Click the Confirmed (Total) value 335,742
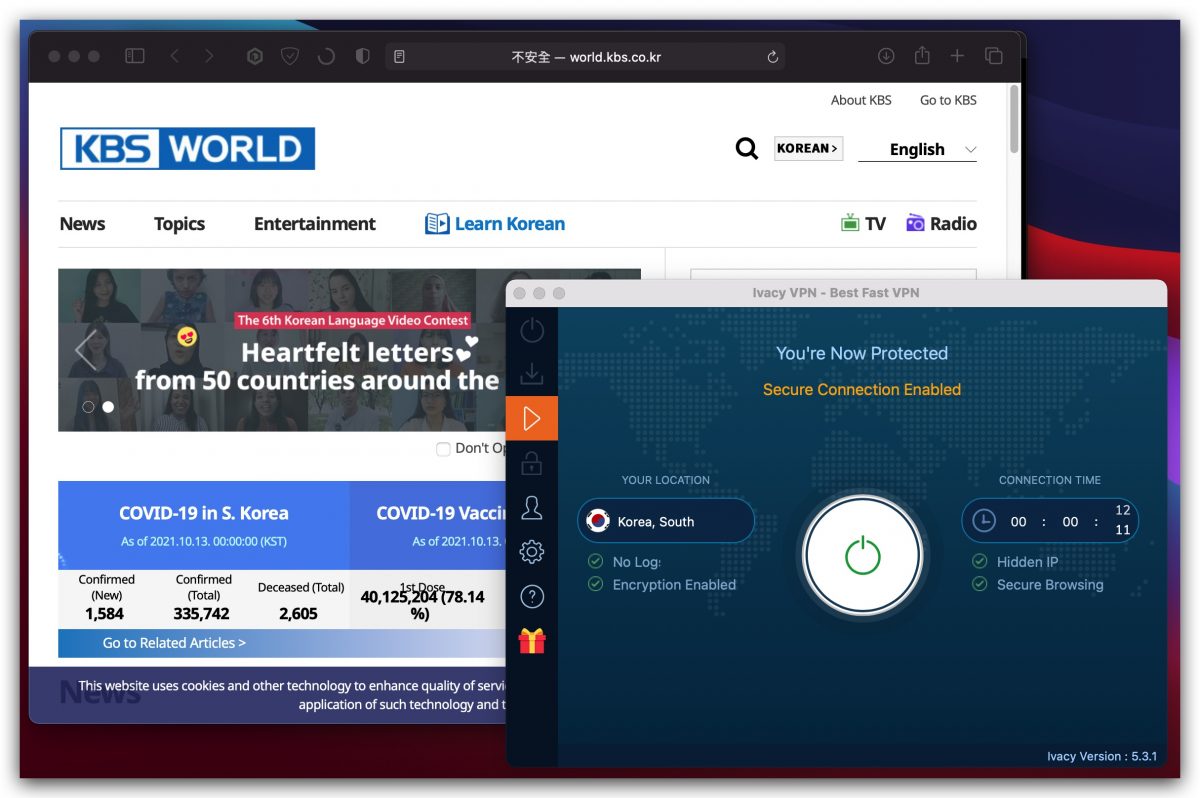 pyautogui.click(x=203, y=614)
